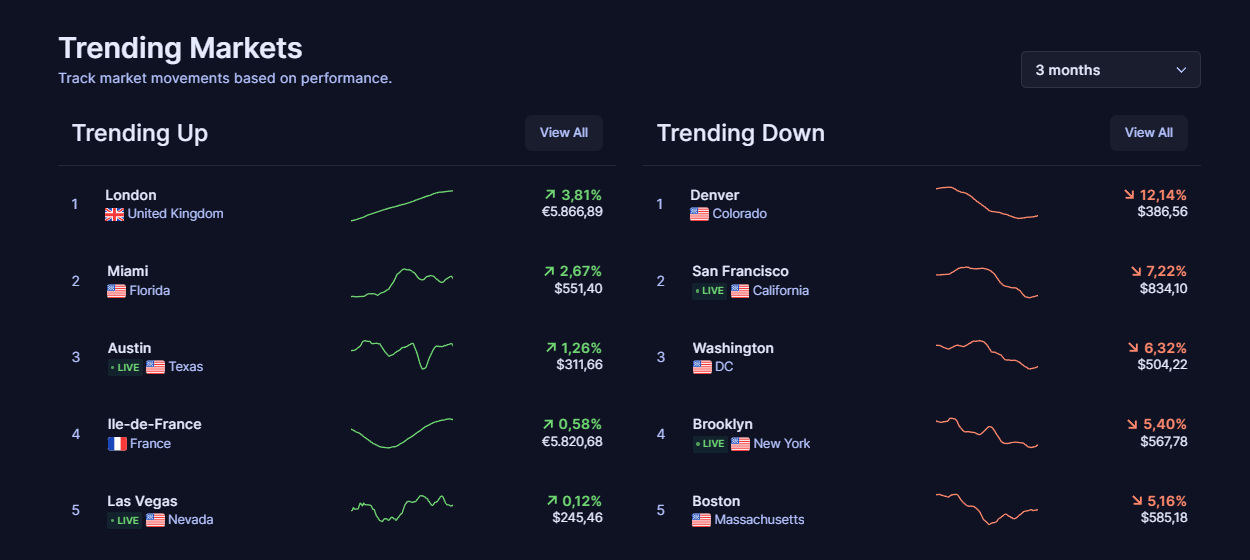Click View All for Trending Up

coord(564,133)
